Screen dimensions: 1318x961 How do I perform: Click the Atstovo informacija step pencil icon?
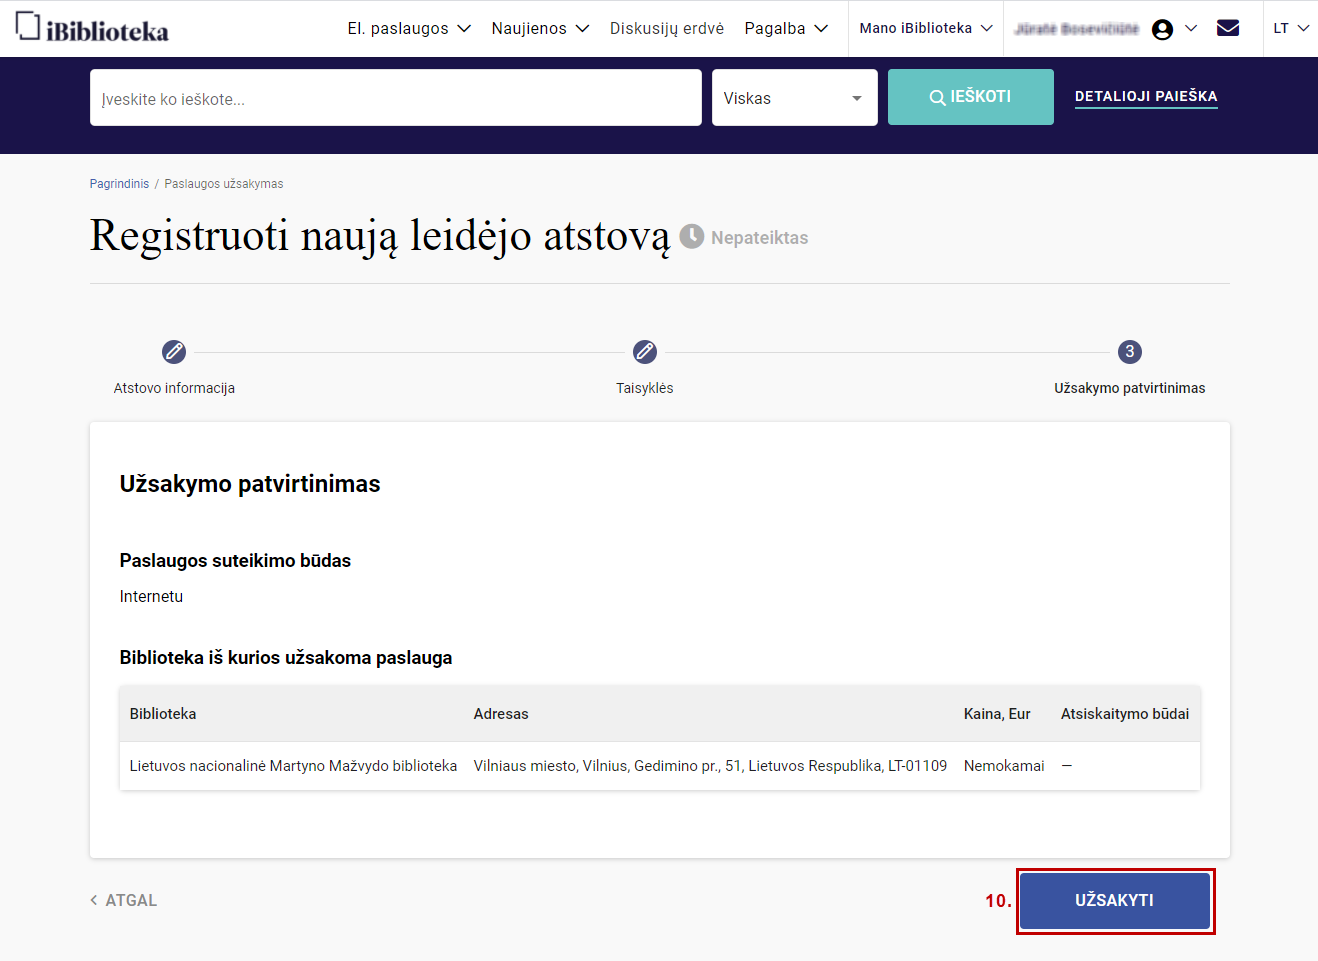pyautogui.click(x=174, y=352)
